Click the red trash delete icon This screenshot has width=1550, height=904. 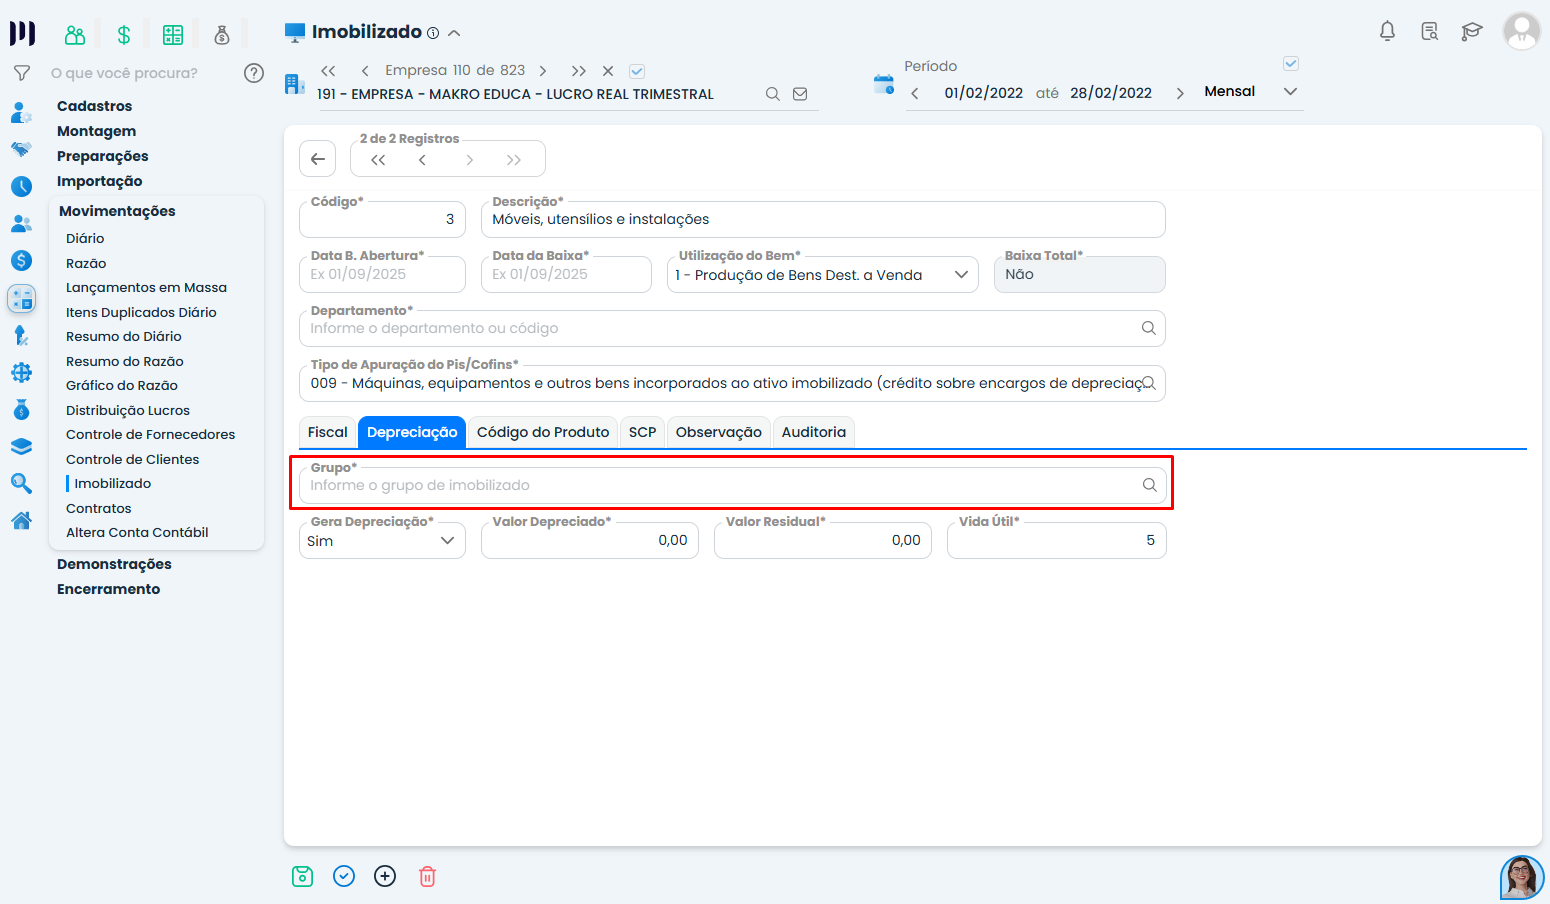click(x=427, y=877)
